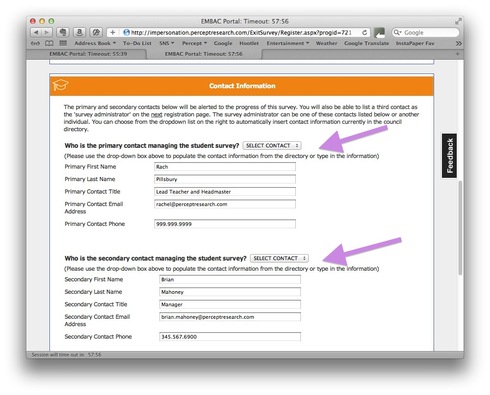The height and width of the screenshot is (395, 490).
Task: Expand SNS bookmark folder
Action: click(167, 43)
